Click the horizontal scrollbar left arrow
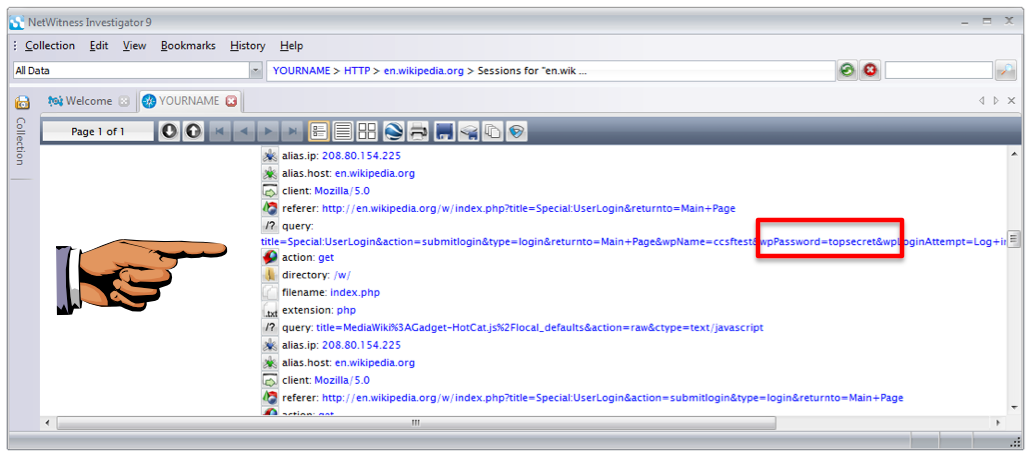Viewport: 1031px width, 457px height. [47, 423]
